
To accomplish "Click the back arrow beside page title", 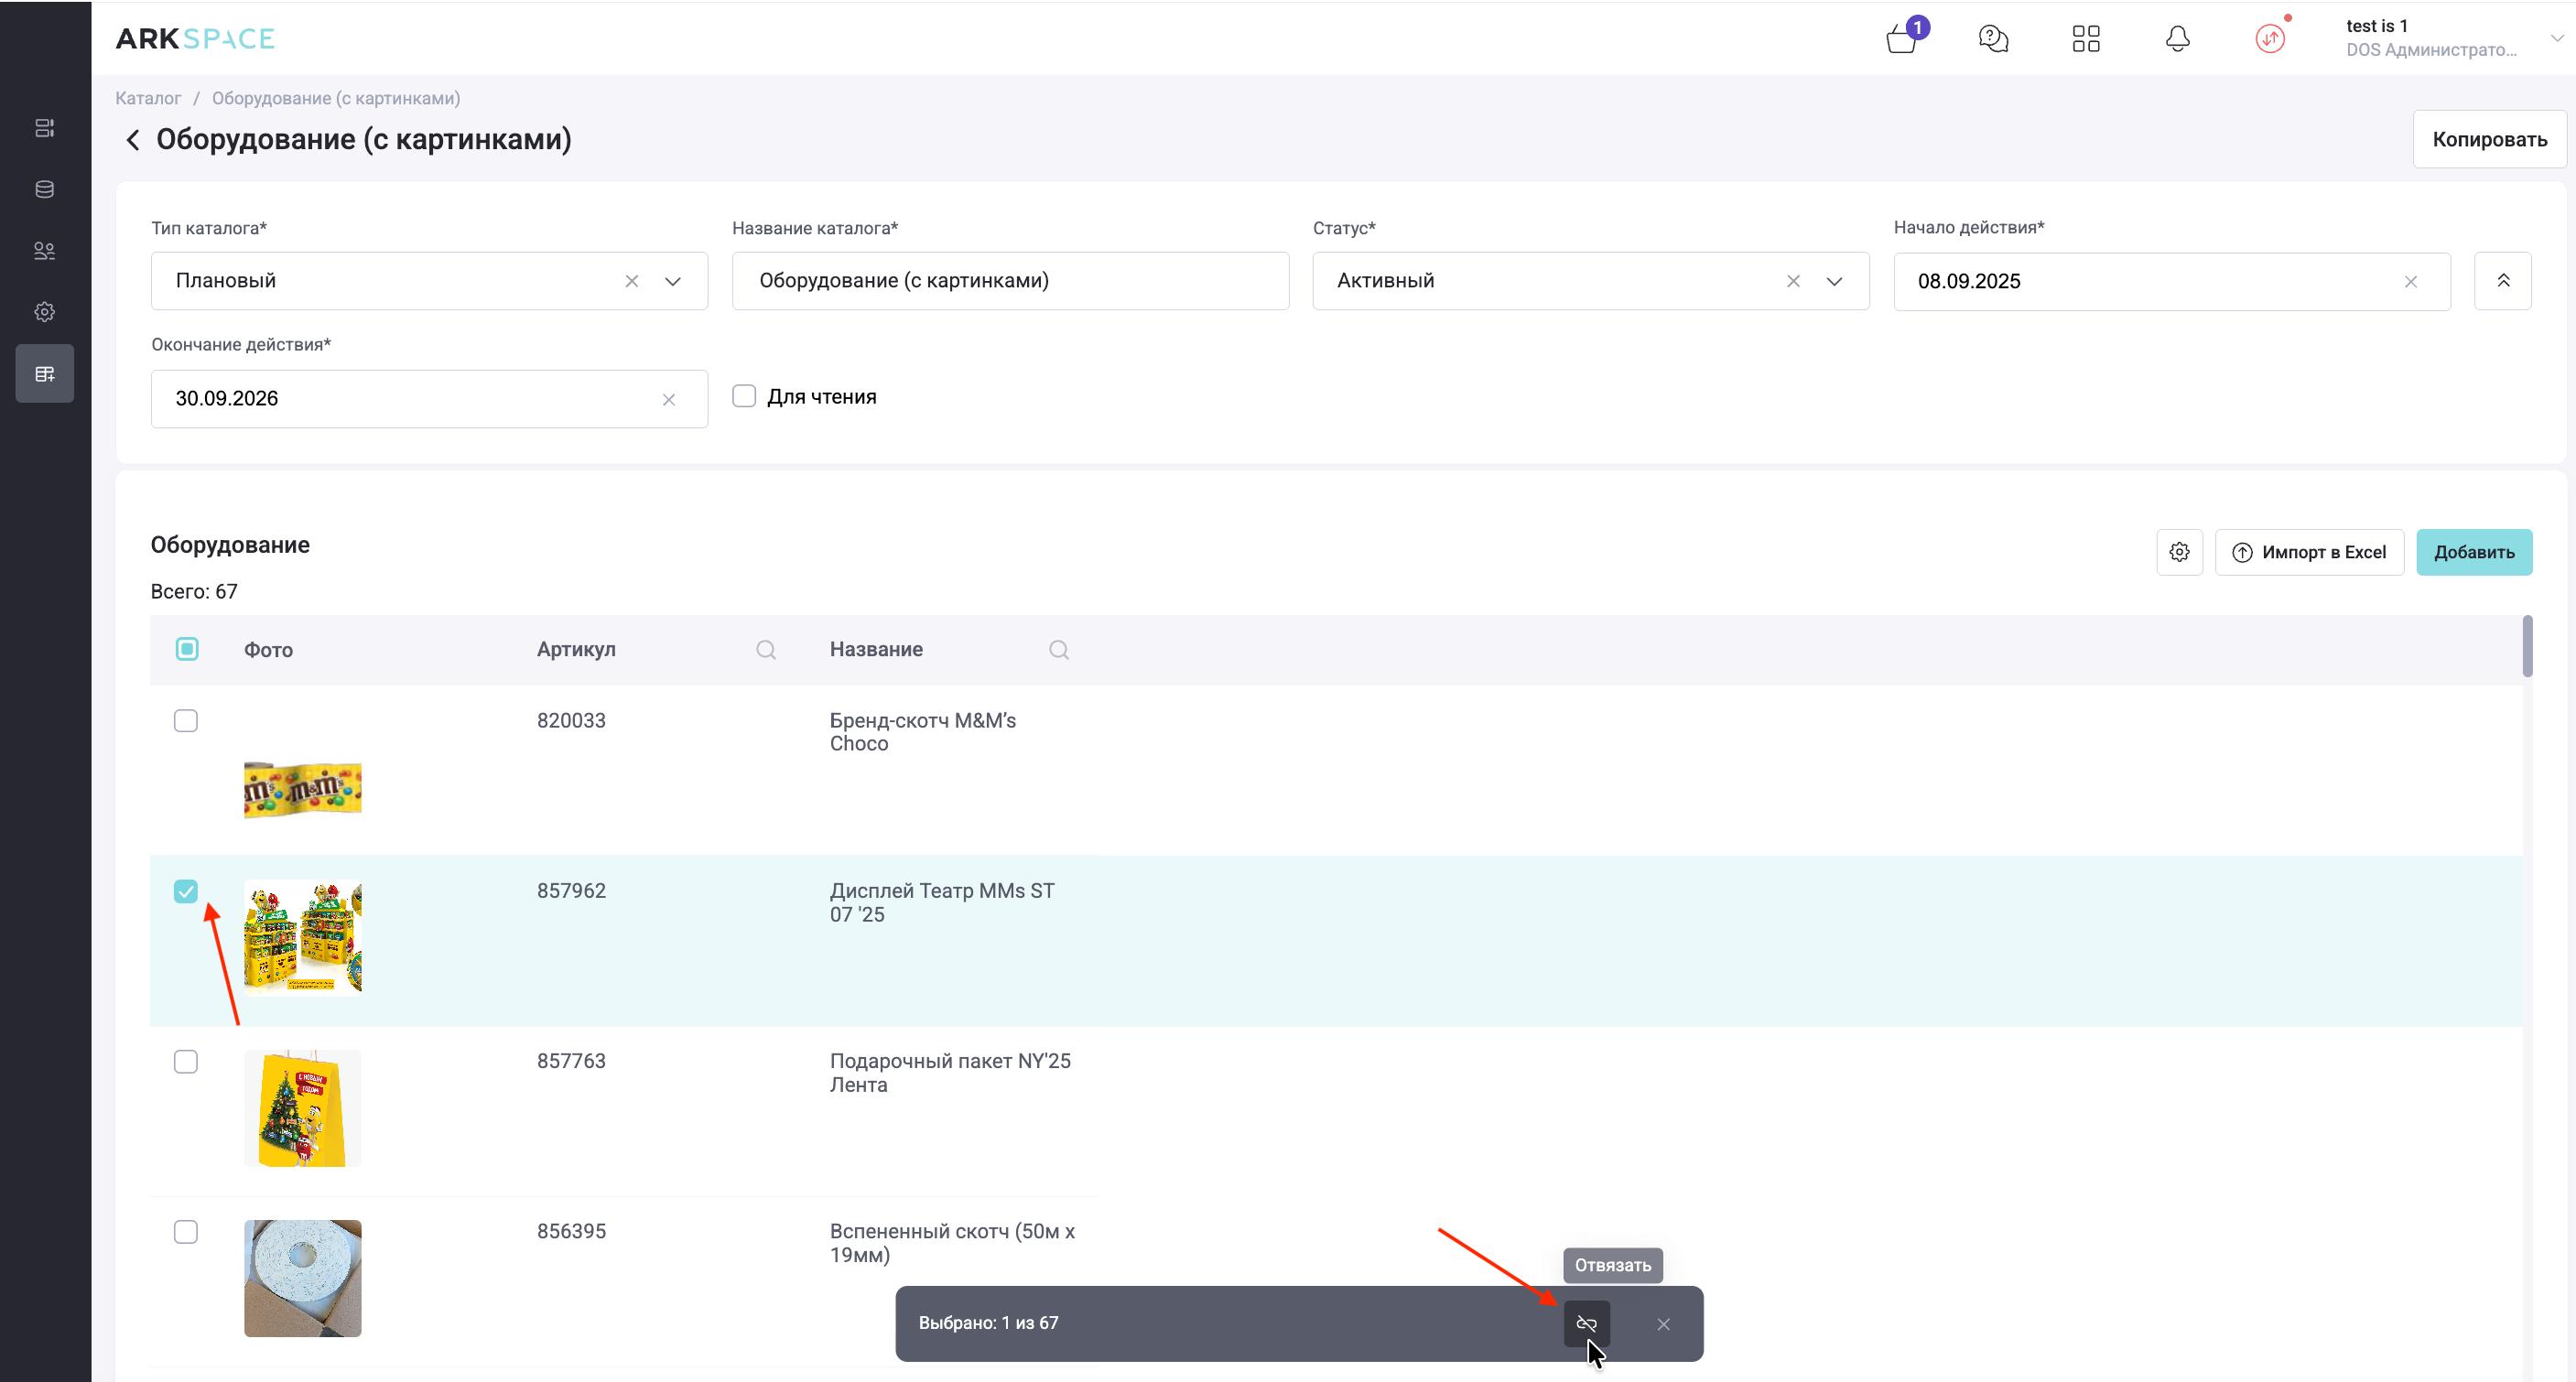I will click(x=133, y=140).
